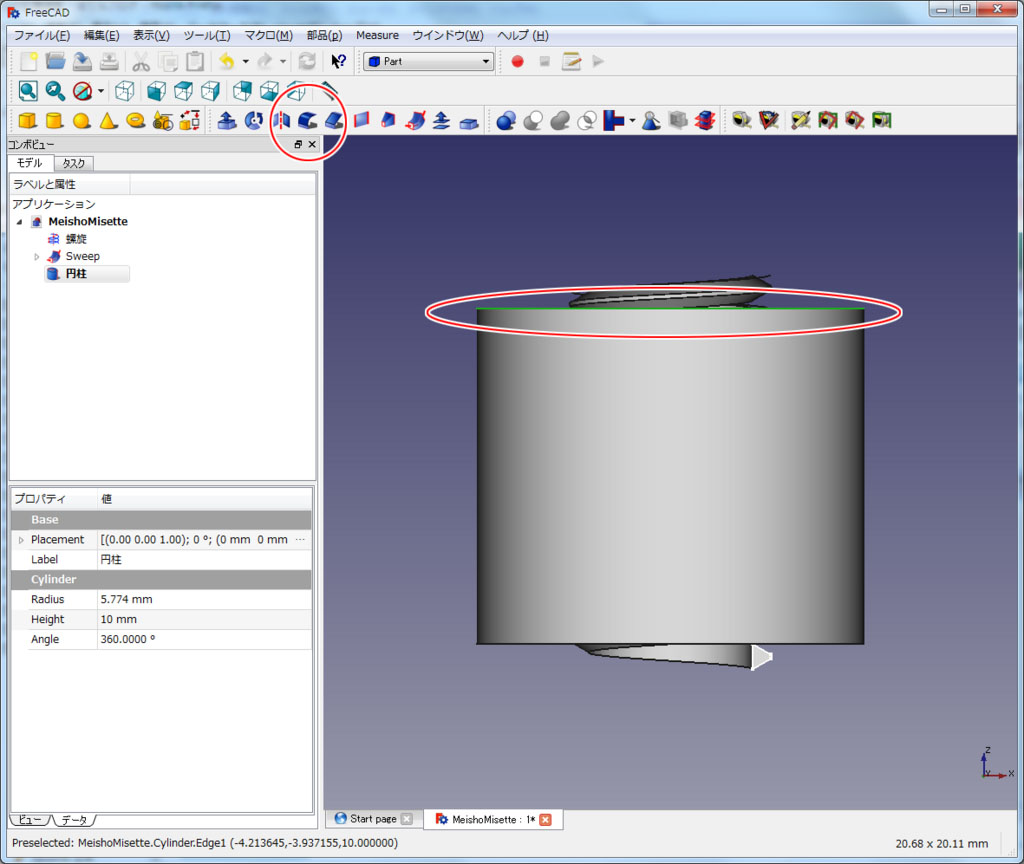The width and height of the screenshot is (1024, 864).
Task: Click the Thickness tool icon
Action: click(x=469, y=121)
